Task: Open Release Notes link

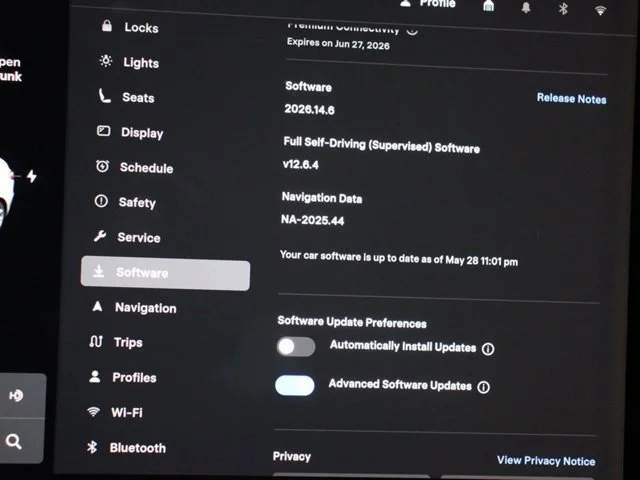Action: point(571,98)
